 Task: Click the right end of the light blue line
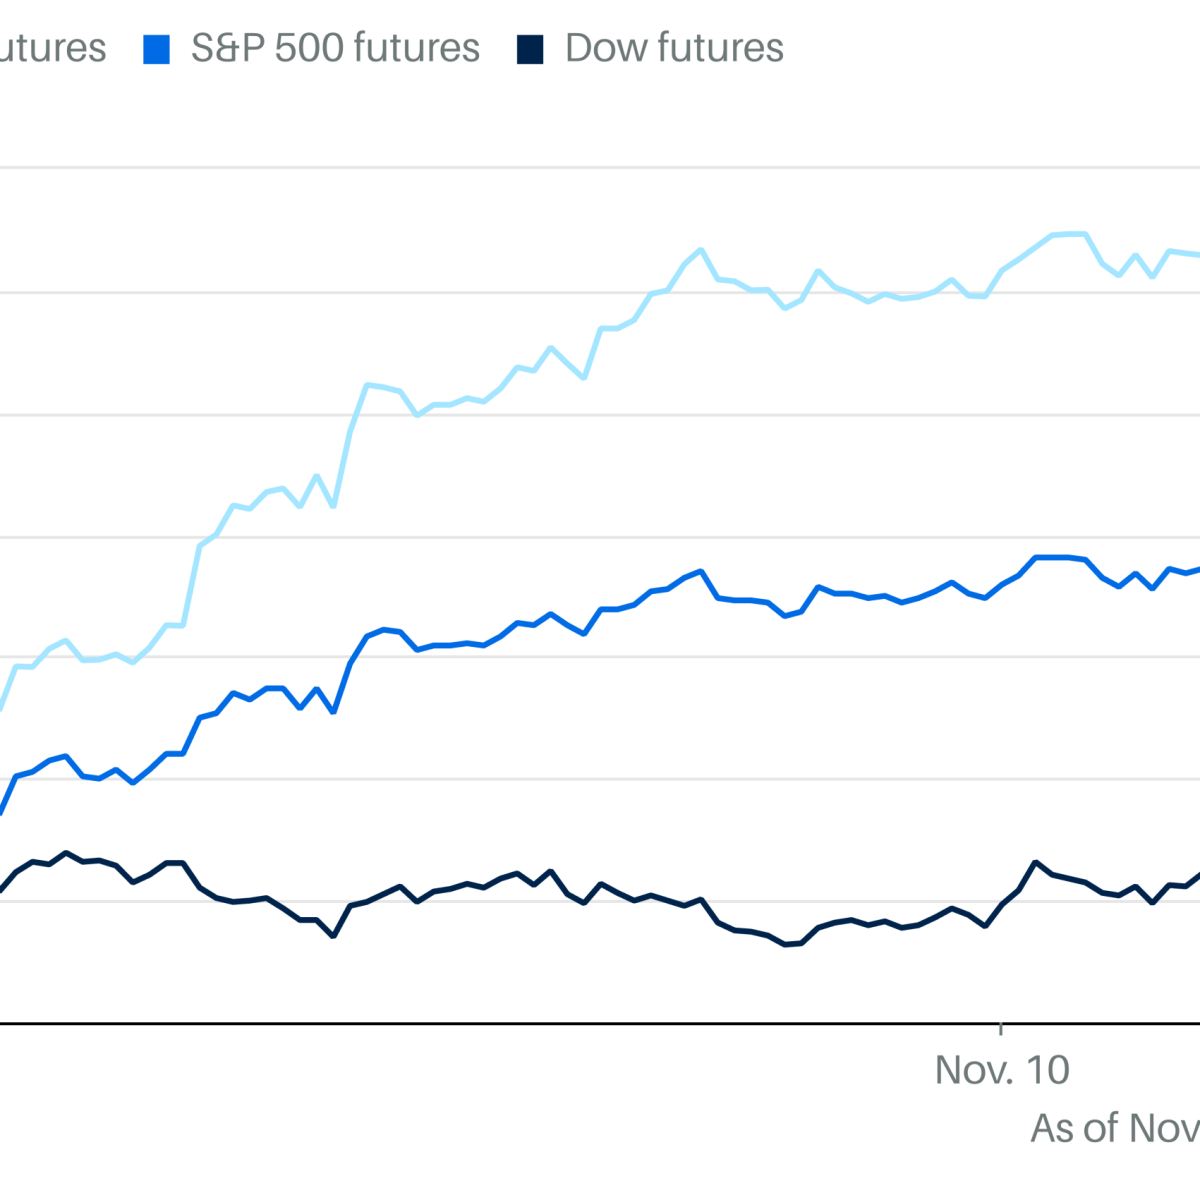pos(1196,255)
